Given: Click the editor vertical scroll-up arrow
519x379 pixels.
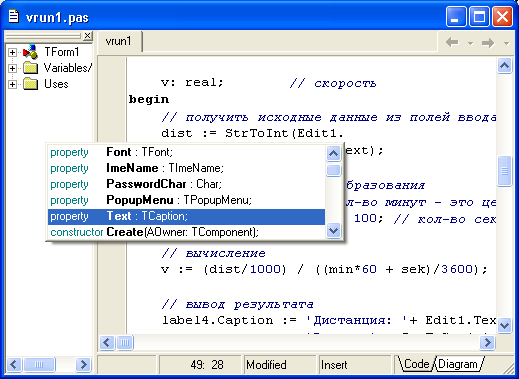Looking at the screenshot, I should click(x=504, y=65).
